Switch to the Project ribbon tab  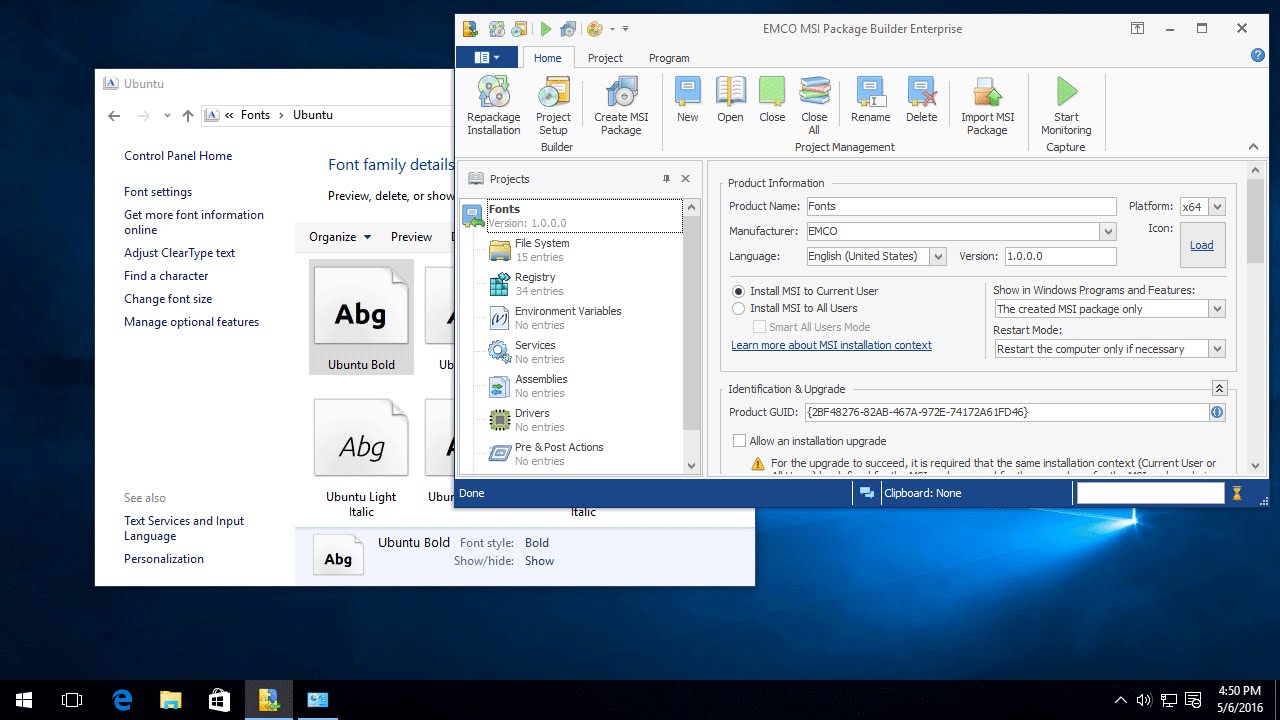click(605, 58)
